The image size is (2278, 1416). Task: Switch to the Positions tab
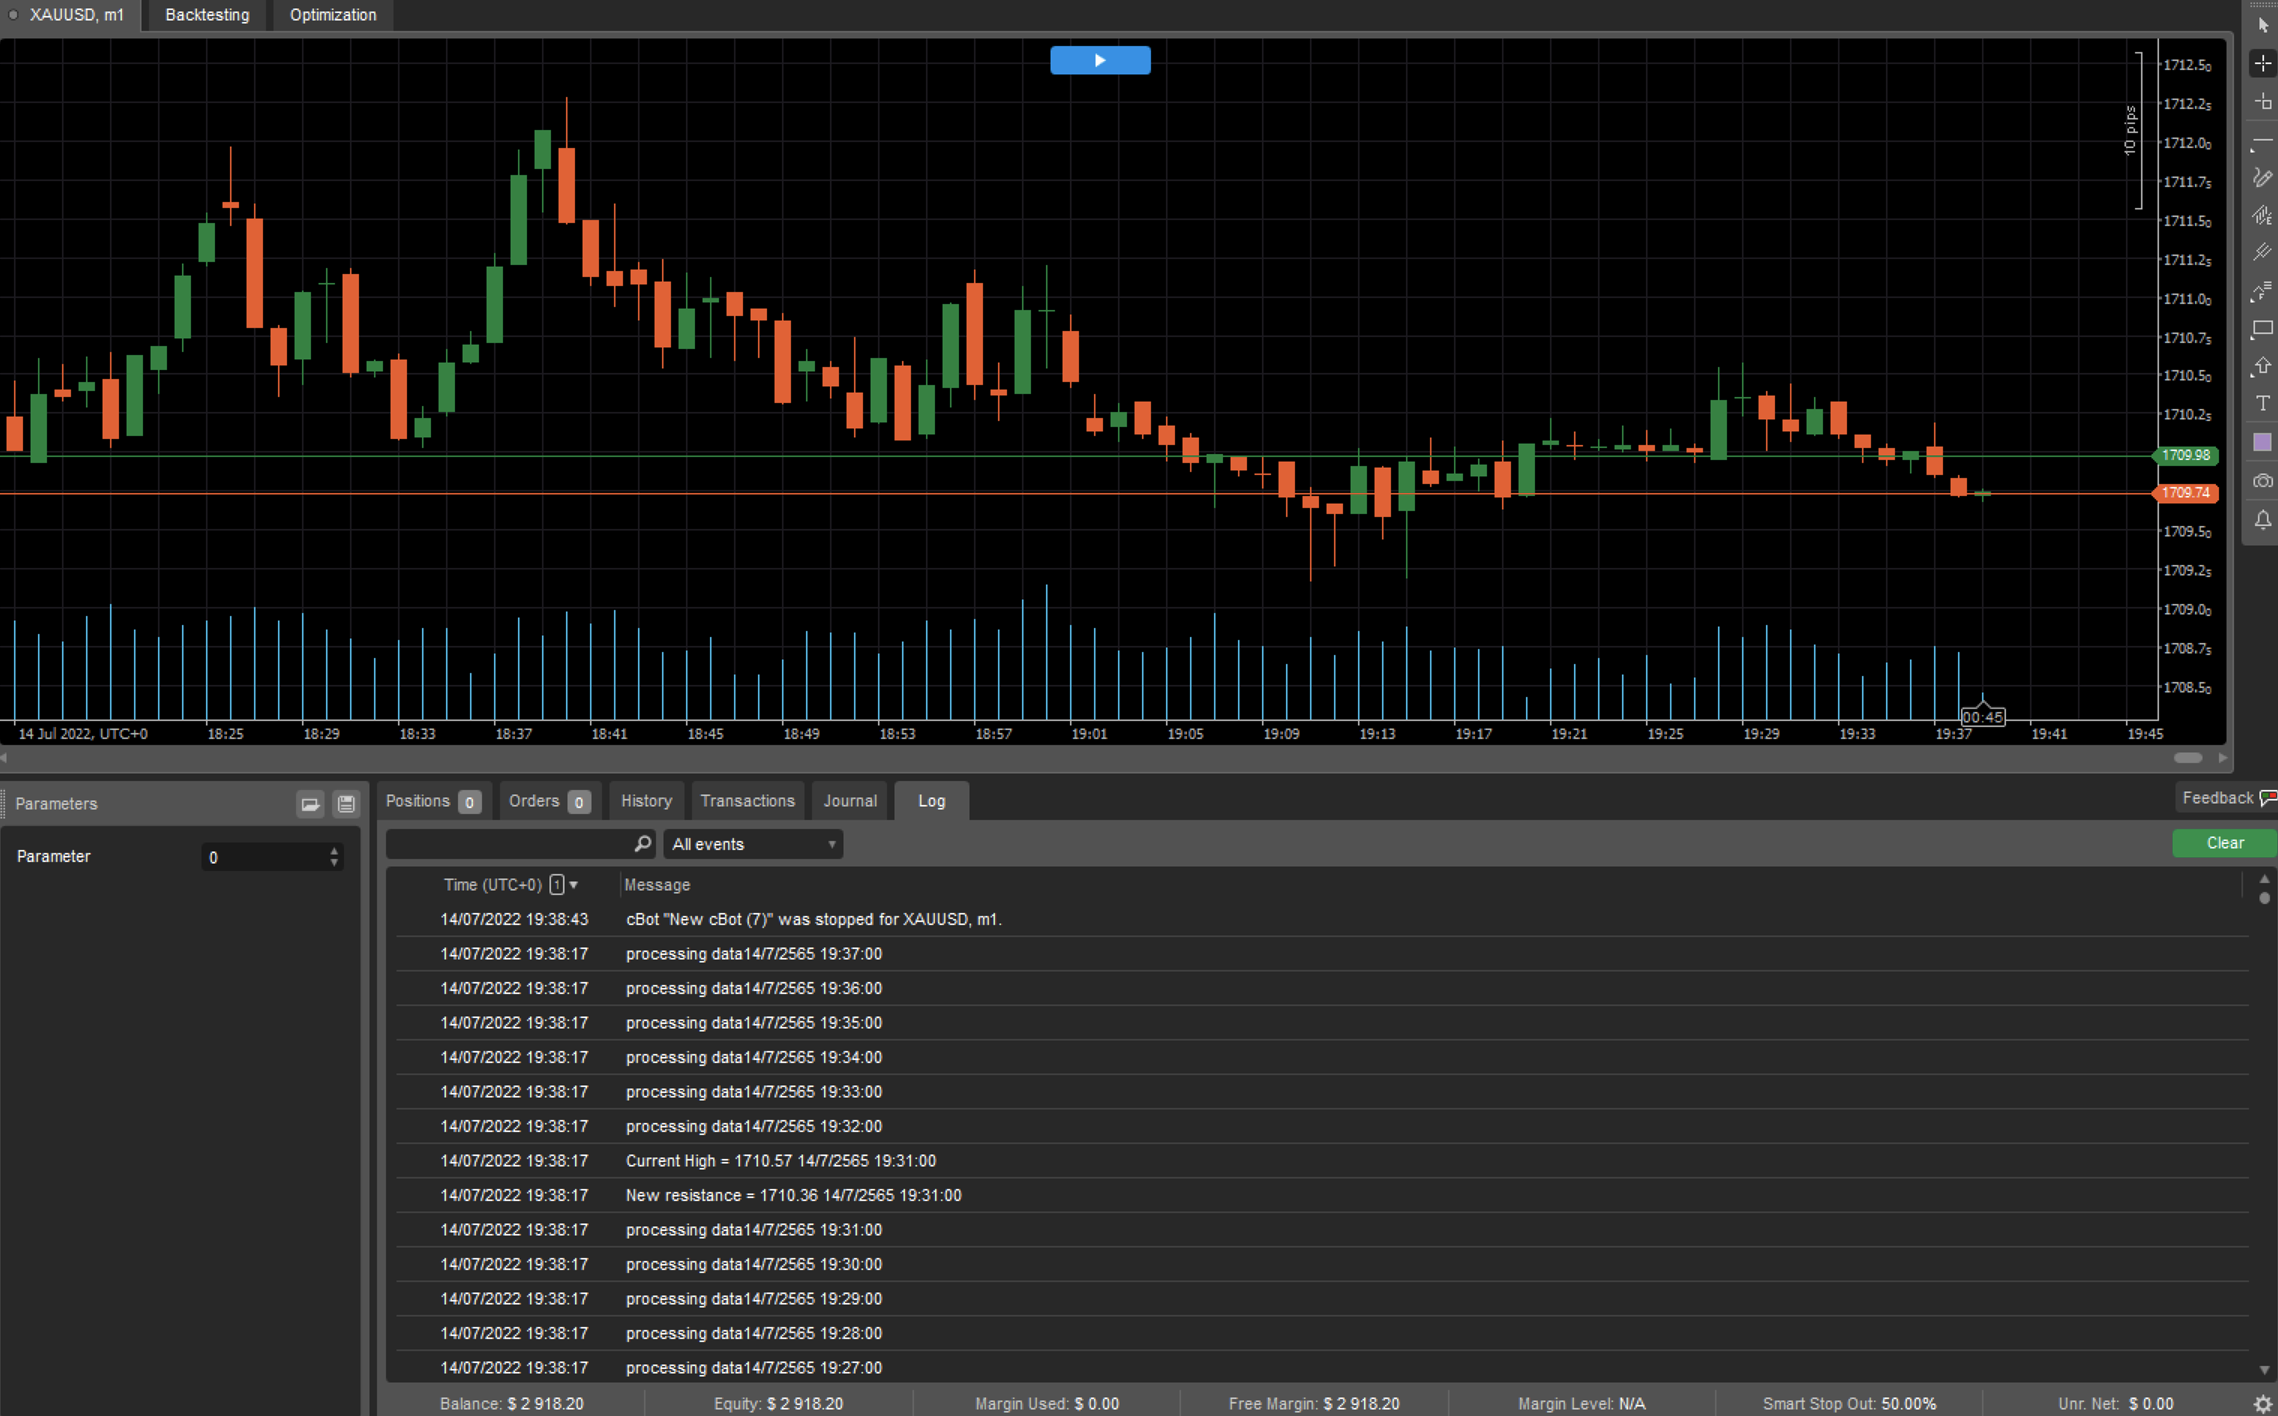[x=432, y=801]
